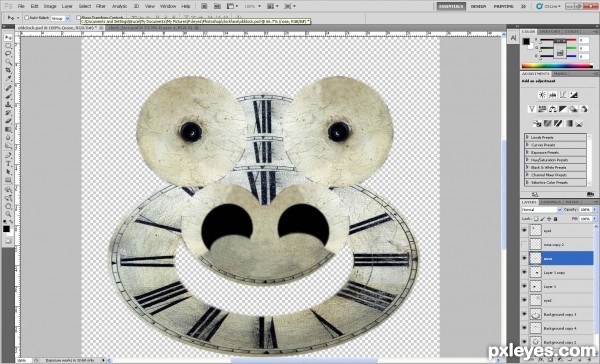Select the Eyedropper tool

click(x=8, y=78)
